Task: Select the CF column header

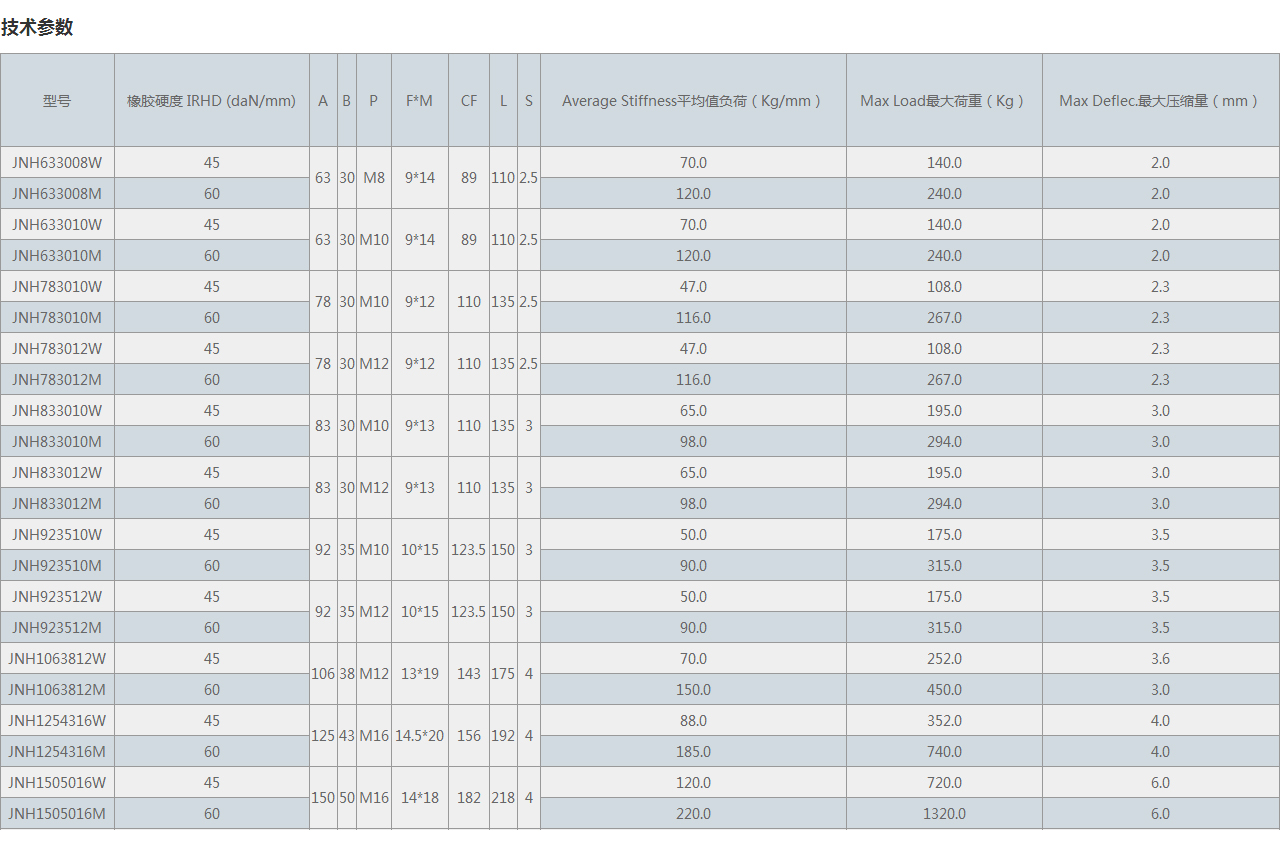Action: click(x=469, y=101)
